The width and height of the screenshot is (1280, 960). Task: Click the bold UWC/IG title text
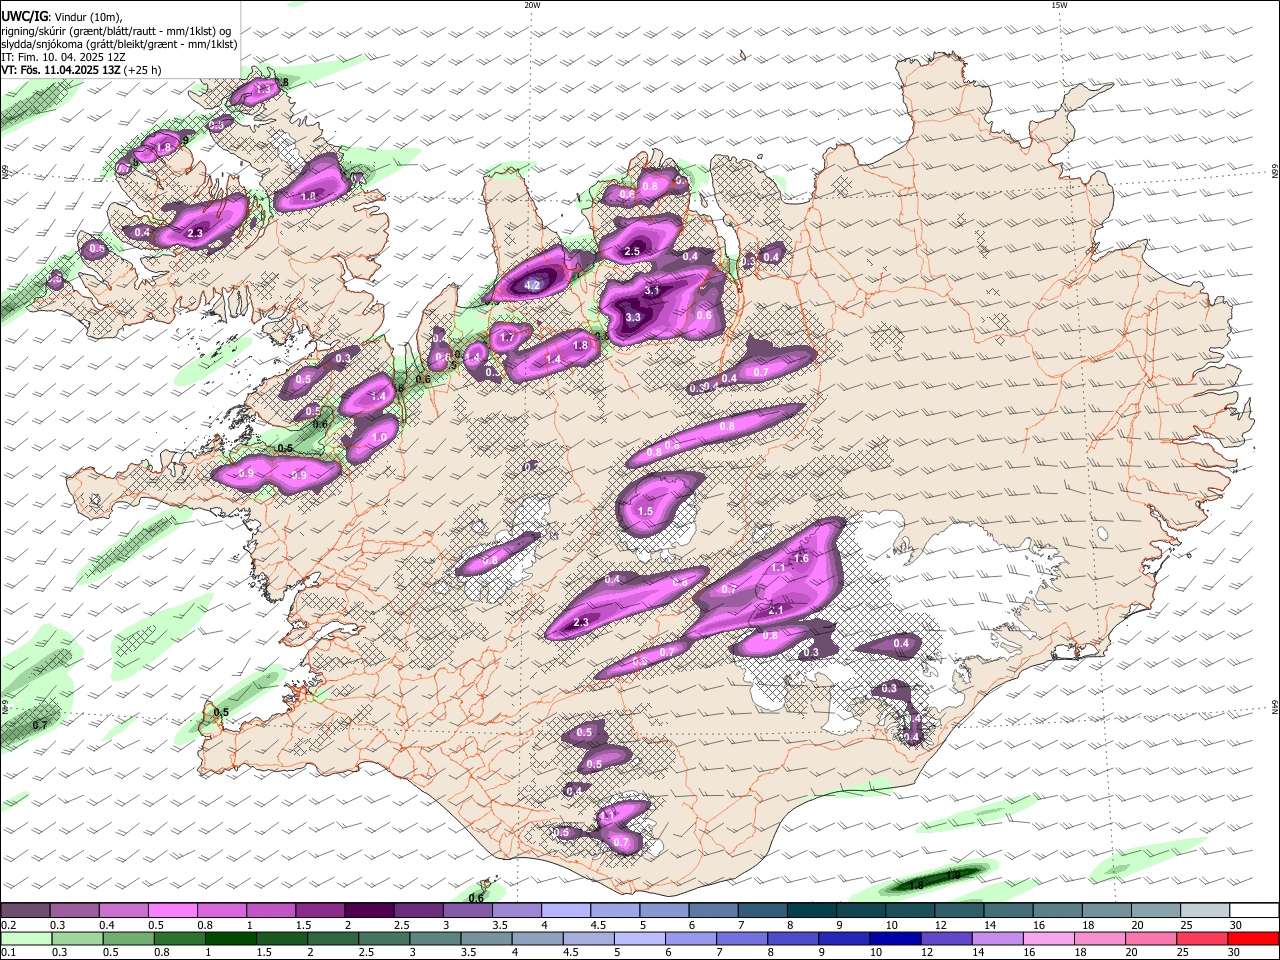click(x=24, y=17)
